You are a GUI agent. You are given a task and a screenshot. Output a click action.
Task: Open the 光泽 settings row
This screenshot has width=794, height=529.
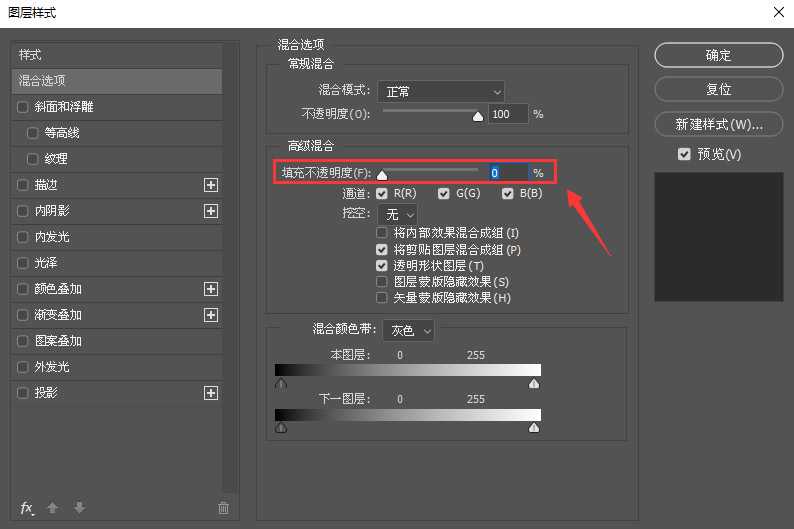tap(116, 263)
